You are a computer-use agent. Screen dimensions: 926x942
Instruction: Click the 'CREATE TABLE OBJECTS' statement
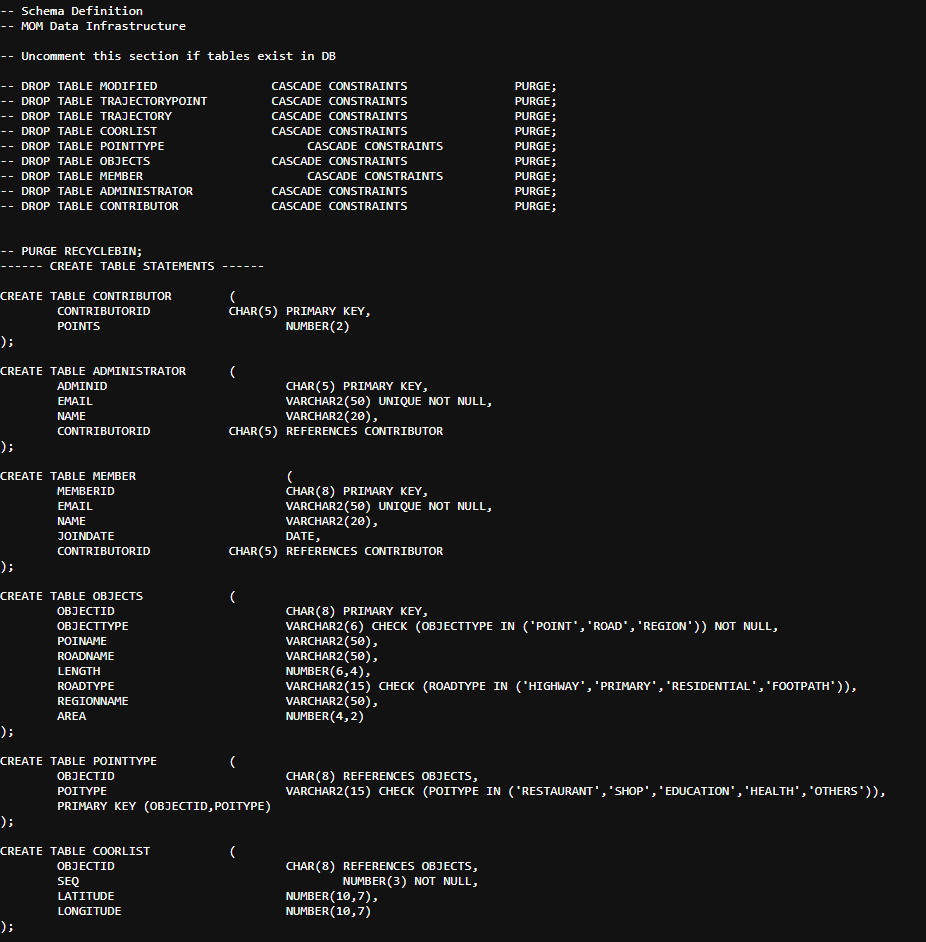(72, 597)
